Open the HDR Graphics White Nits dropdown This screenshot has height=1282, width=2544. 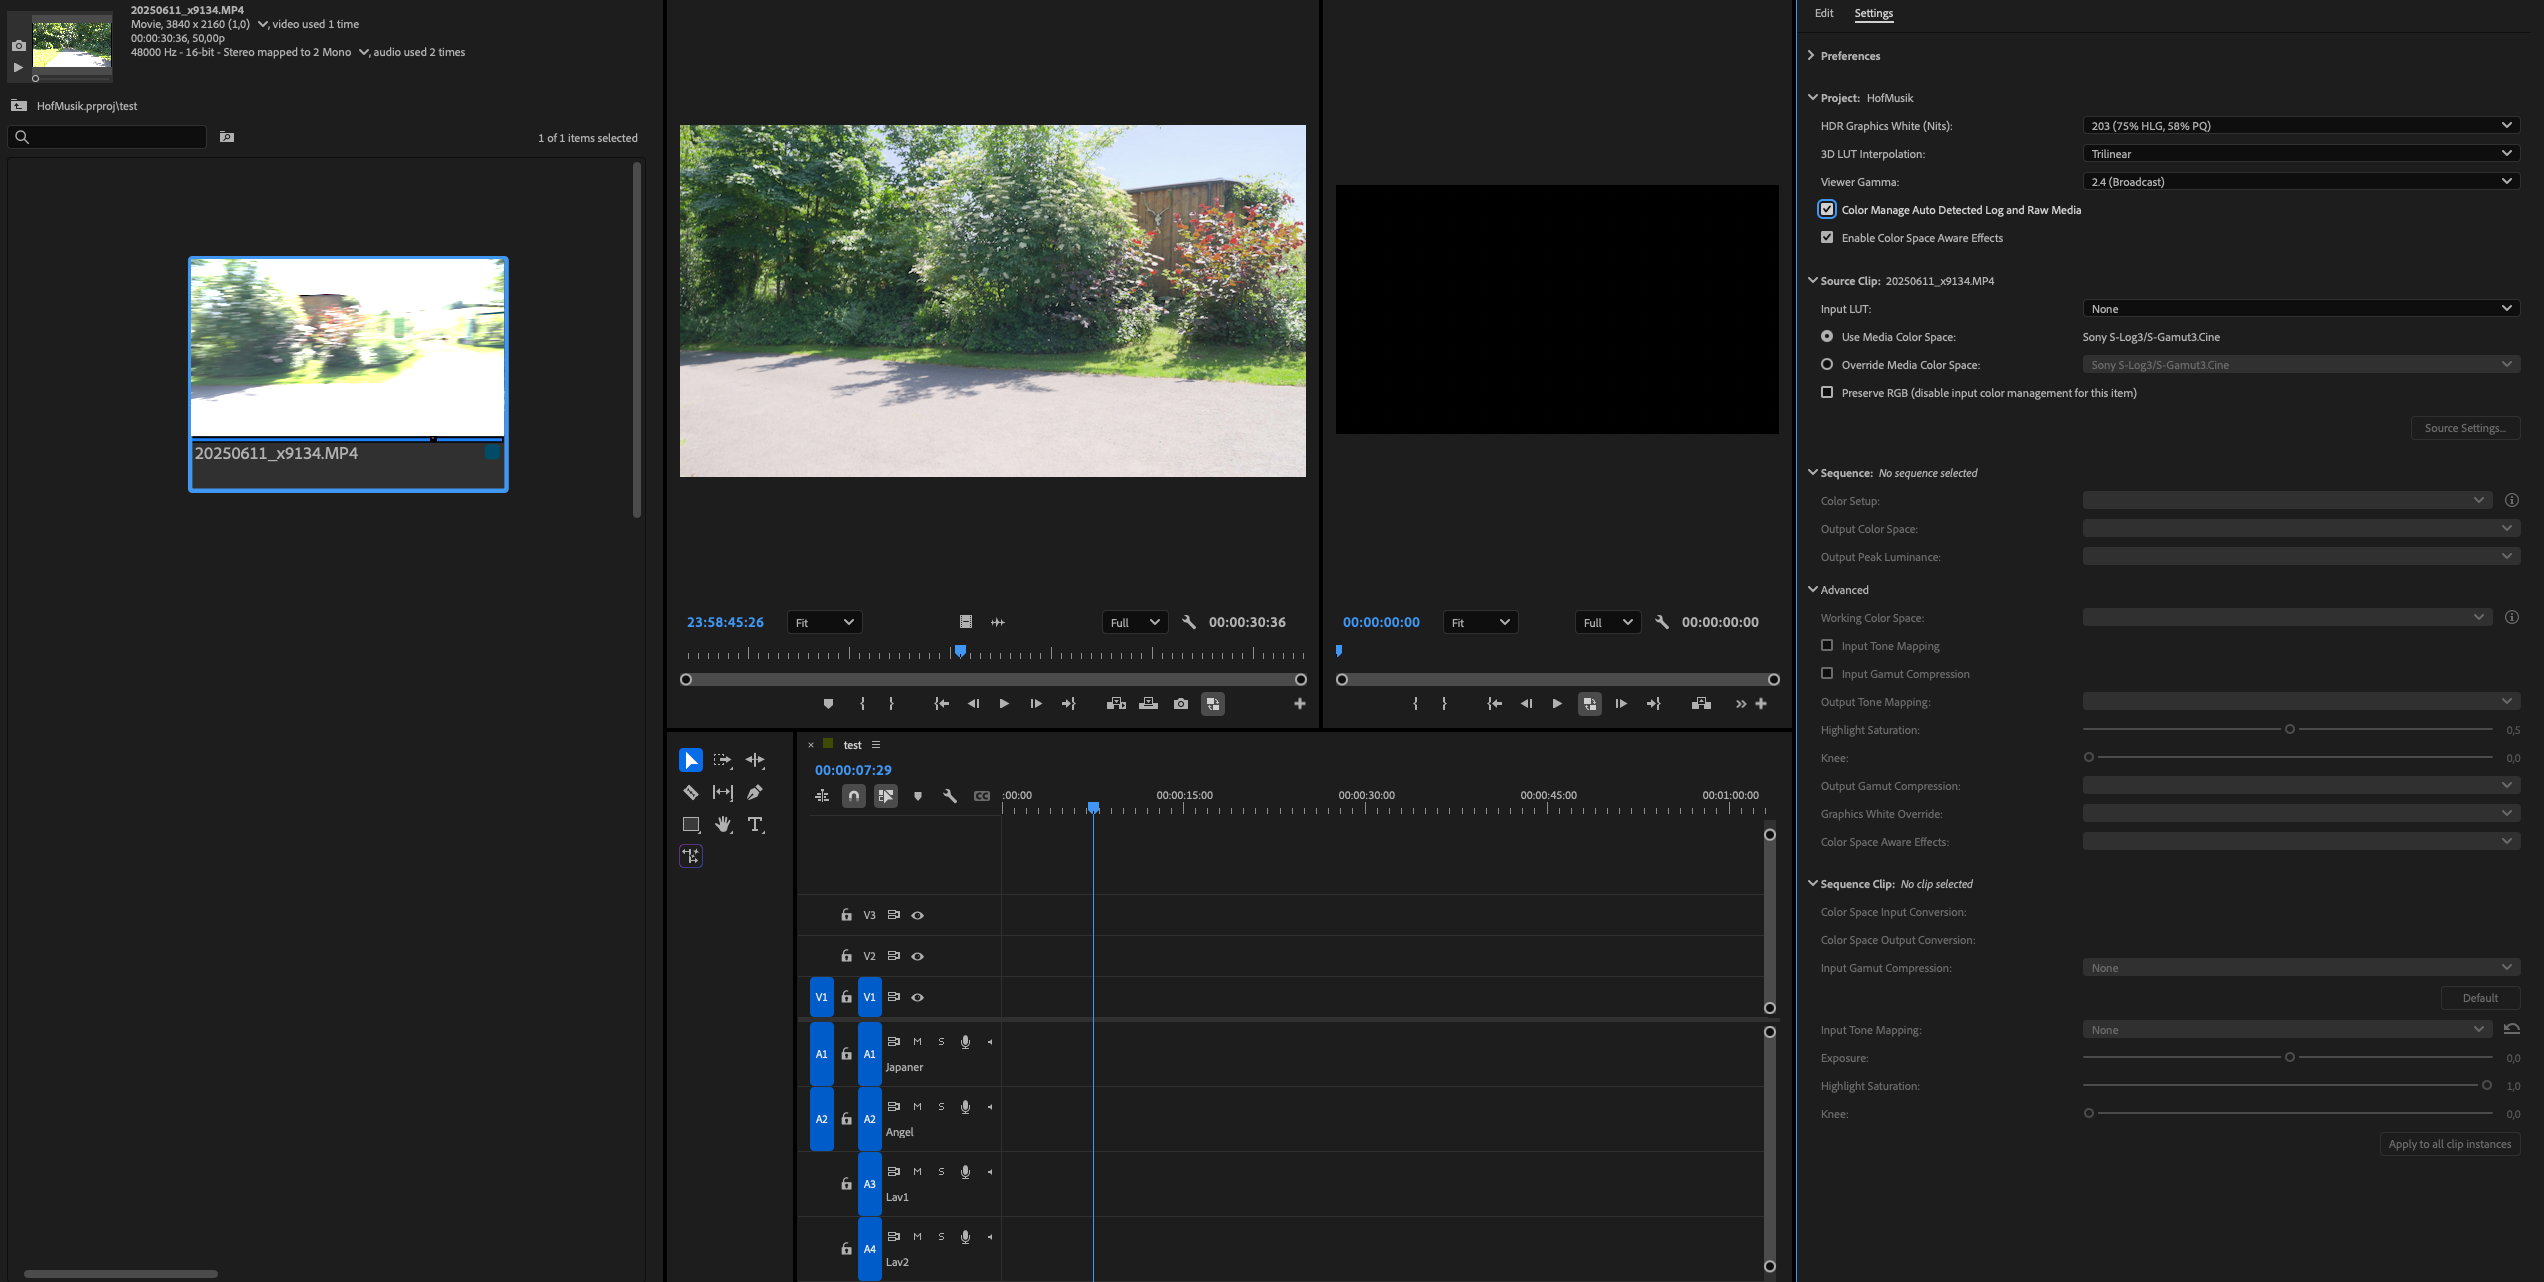point(2299,125)
